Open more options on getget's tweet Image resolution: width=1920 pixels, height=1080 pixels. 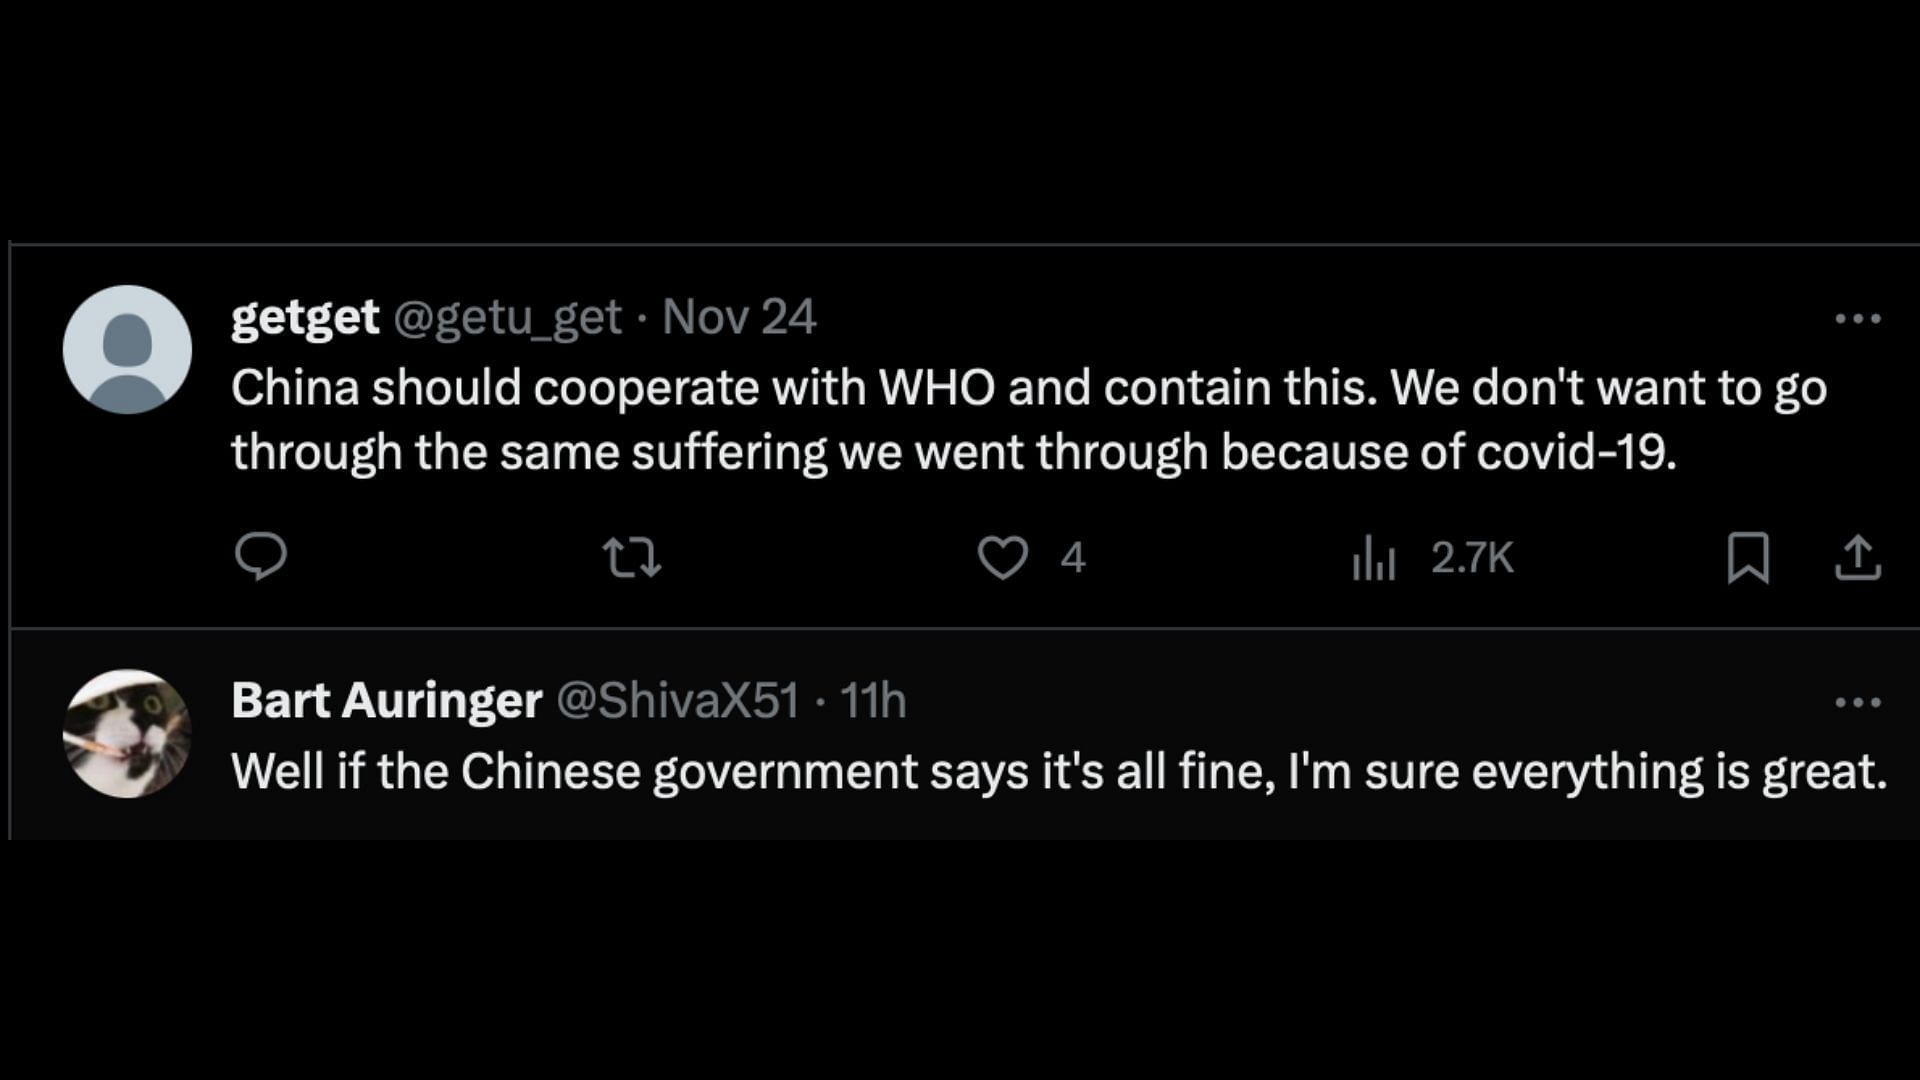[1858, 319]
